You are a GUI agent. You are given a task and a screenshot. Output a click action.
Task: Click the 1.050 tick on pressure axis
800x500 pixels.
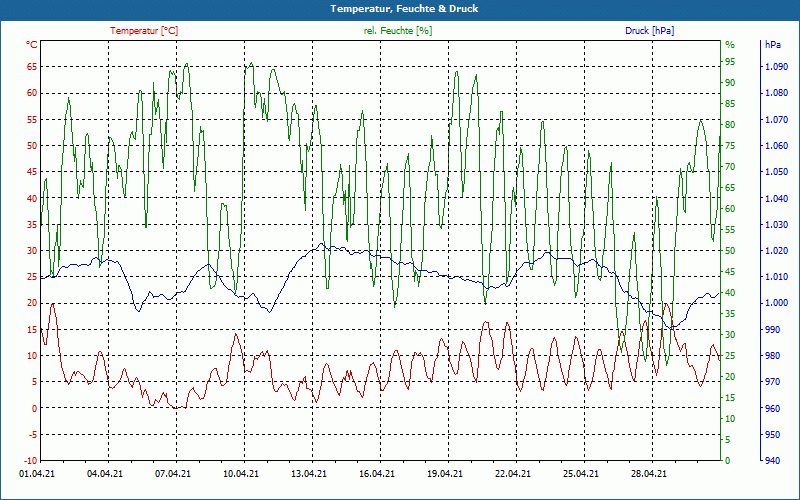click(777, 172)
